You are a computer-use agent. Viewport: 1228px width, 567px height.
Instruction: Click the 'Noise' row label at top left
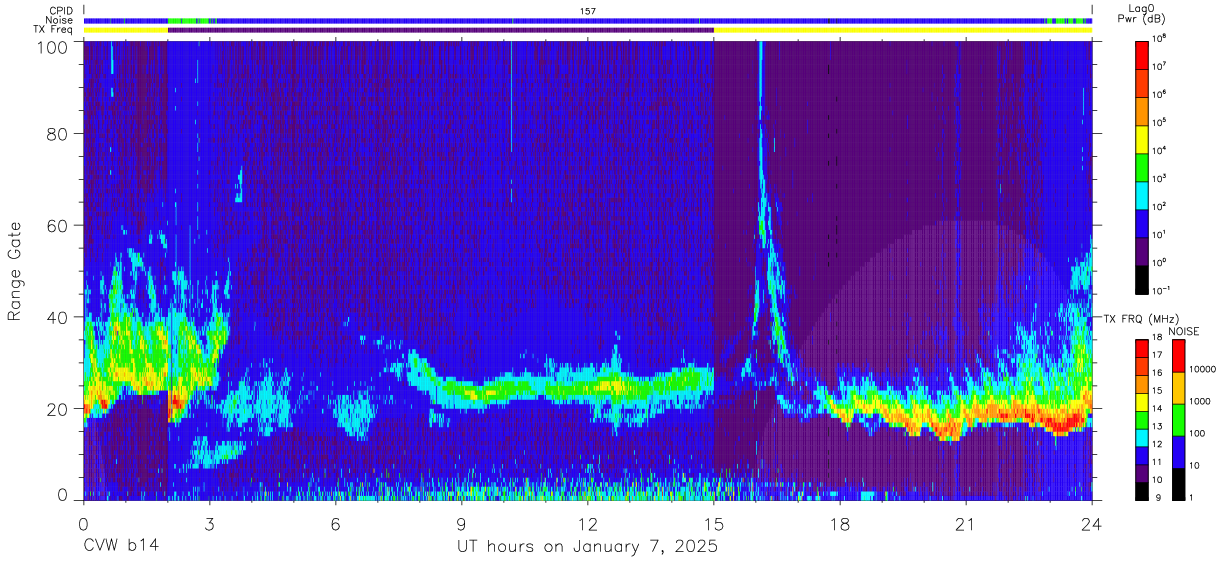coord(60,20)
